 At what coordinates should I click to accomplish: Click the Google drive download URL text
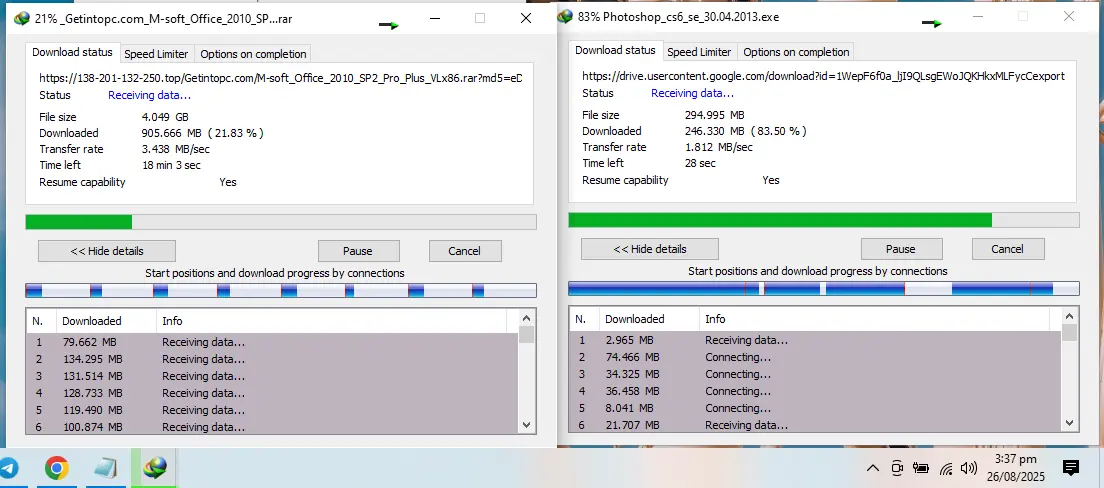(823, 76)
